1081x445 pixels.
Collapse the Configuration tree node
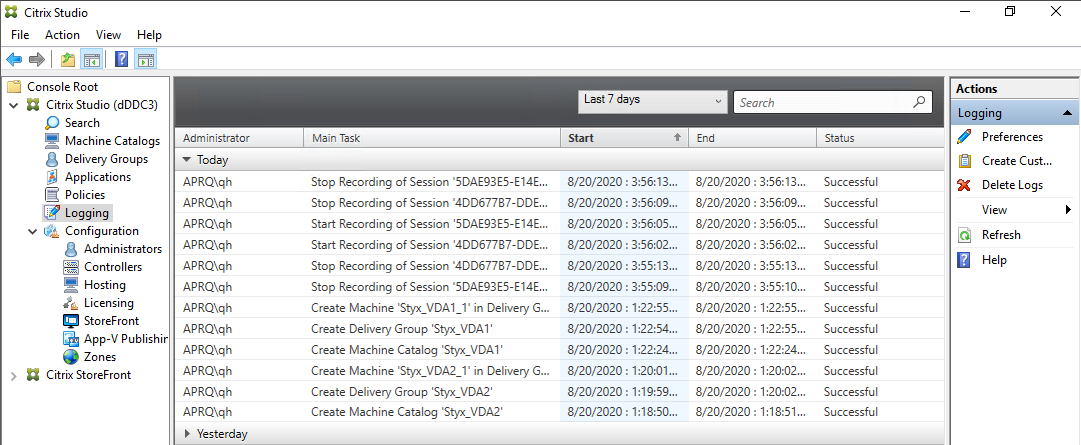pyautogui.click(x=33, y=231)
